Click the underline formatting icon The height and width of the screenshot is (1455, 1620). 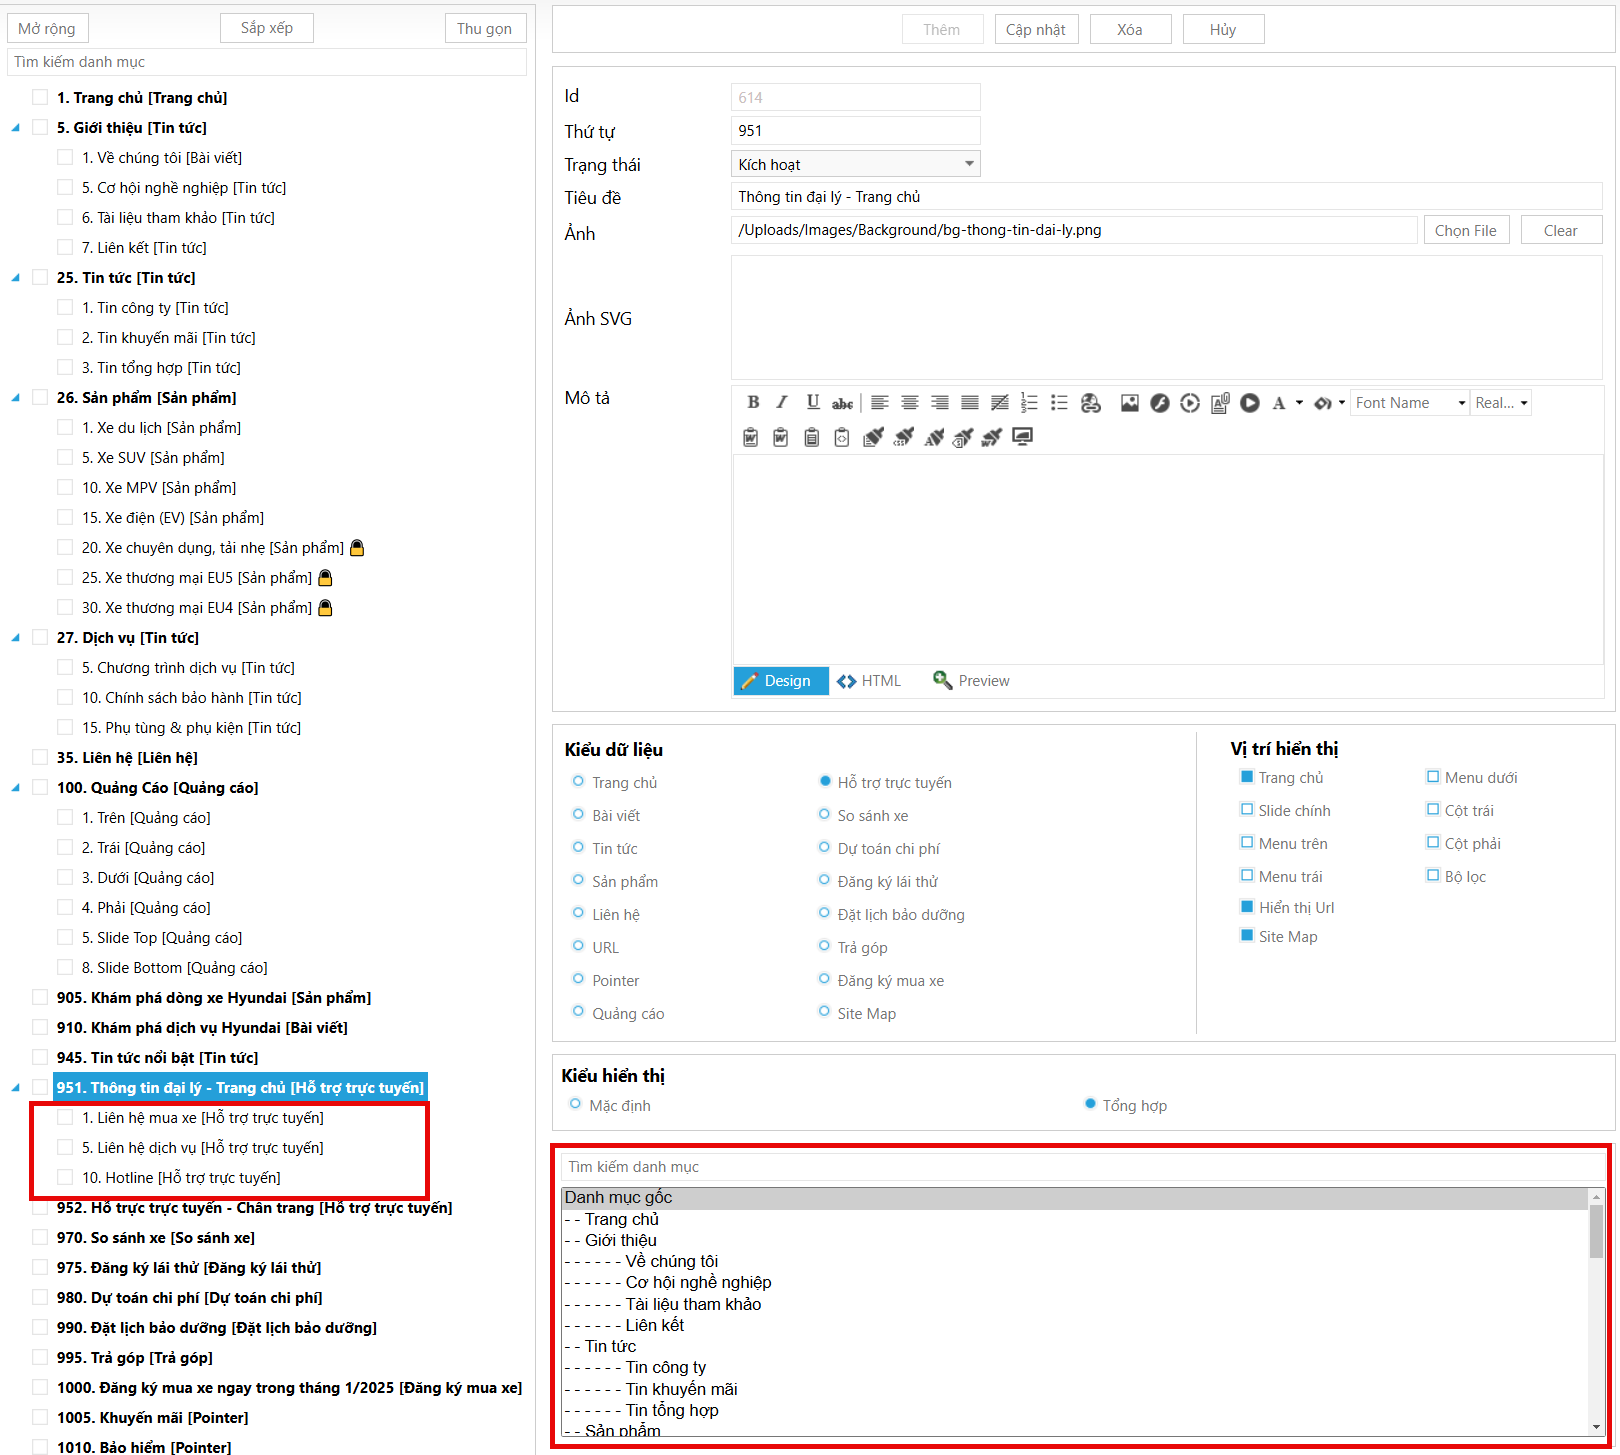point(812,403)
